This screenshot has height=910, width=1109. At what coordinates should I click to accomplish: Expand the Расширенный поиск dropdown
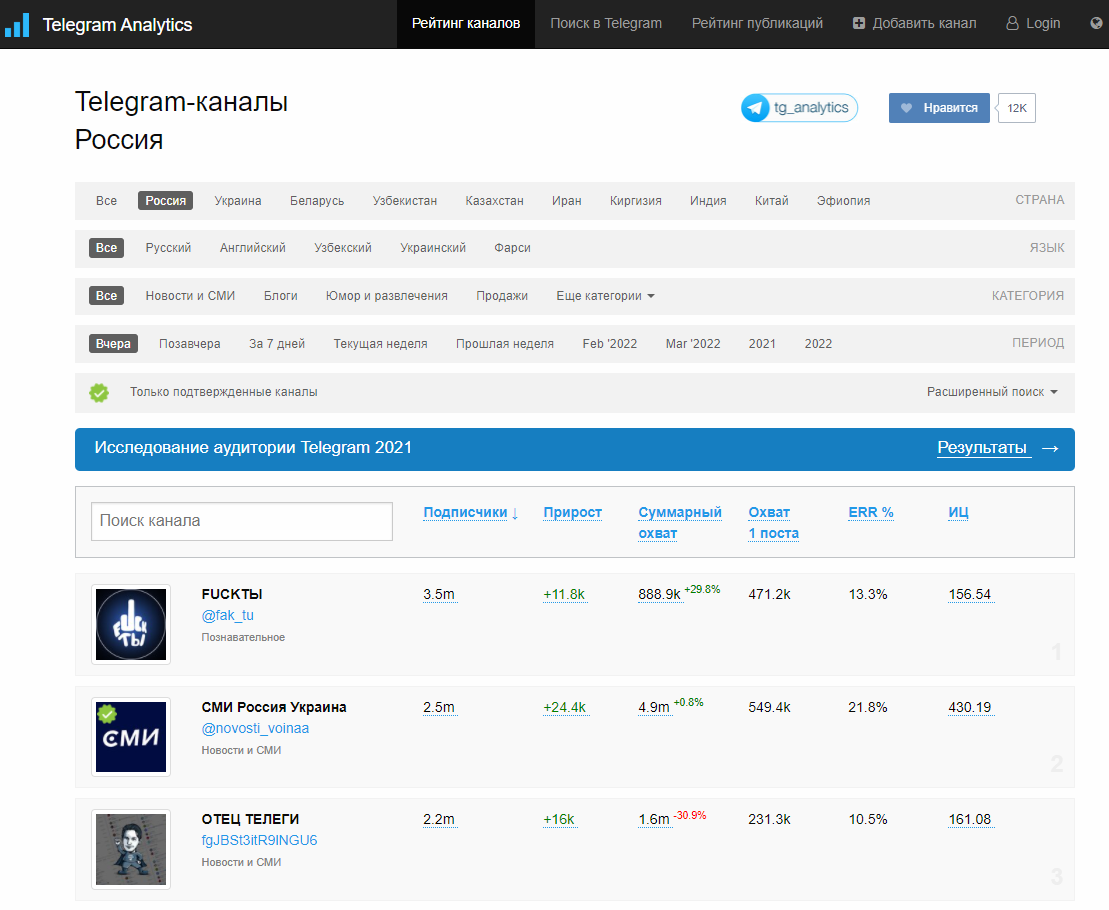click(992, 392)
